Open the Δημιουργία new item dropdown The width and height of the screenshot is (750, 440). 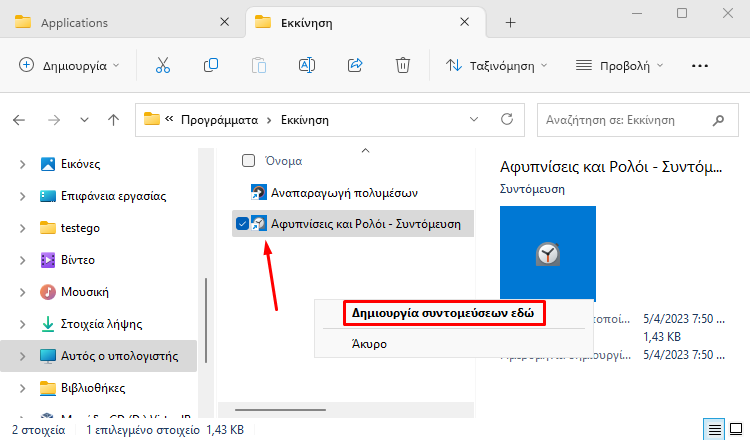pyautogui.click(x=69, y=66)
